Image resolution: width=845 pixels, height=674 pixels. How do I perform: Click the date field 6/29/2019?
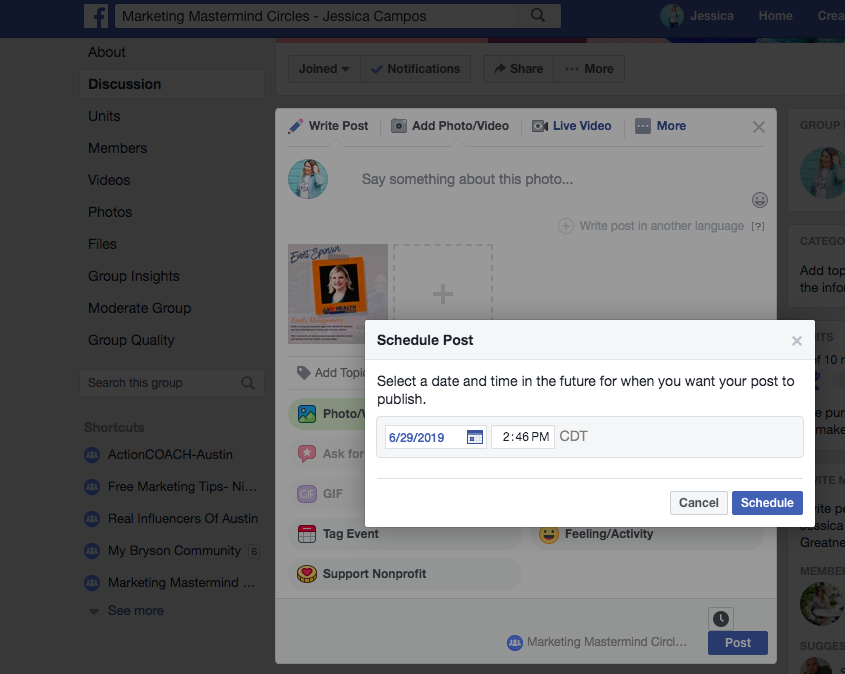pos(435,437)
